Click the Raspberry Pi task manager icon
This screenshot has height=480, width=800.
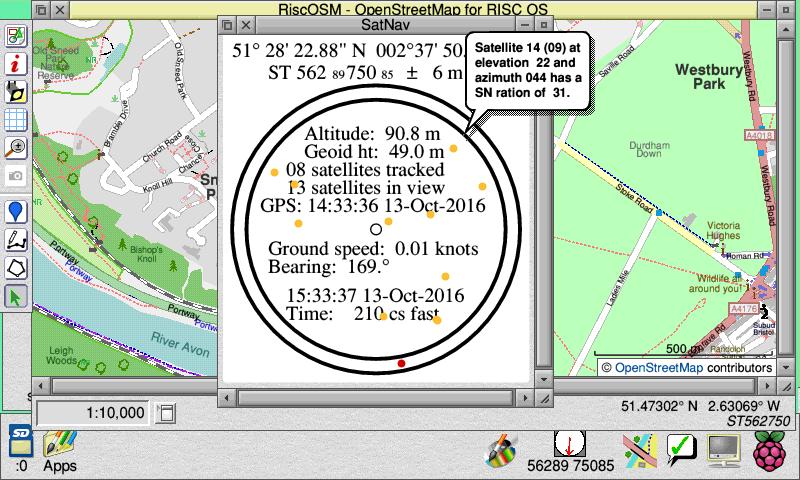[x=770, y=451]
